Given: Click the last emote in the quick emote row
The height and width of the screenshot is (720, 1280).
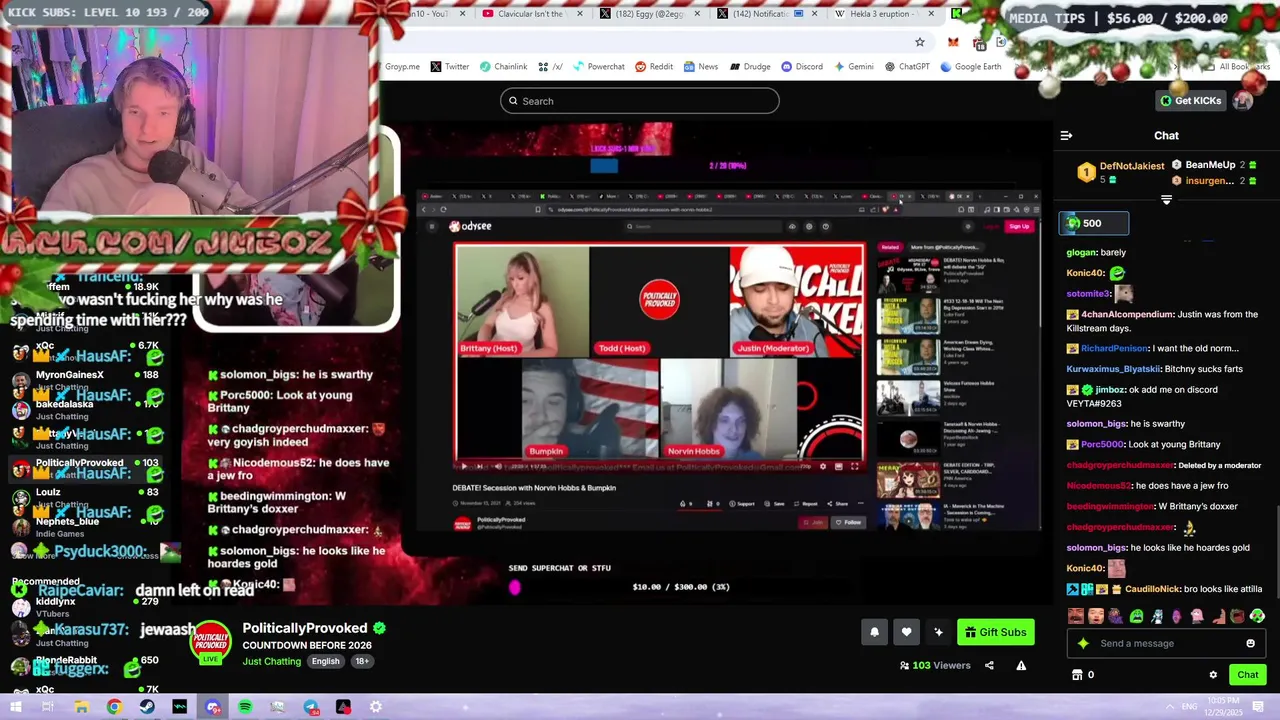Looking at the screenshot, I should (x=1257, y=616).
